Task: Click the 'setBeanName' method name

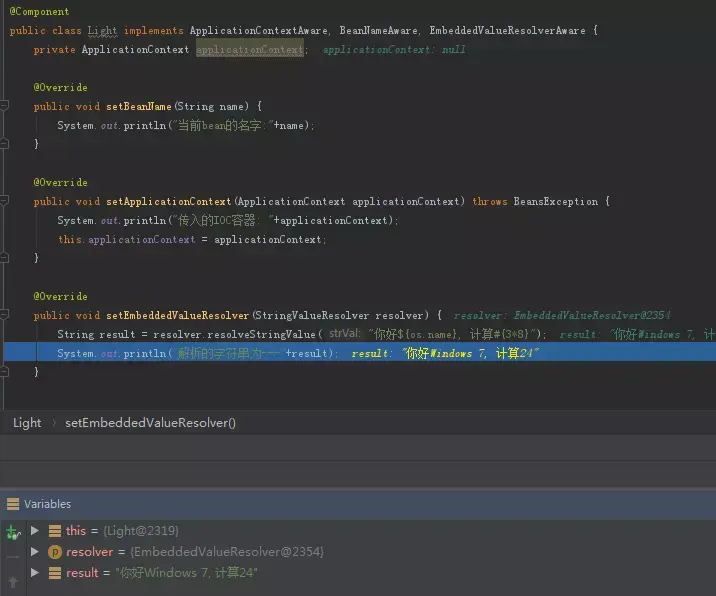Action: (x=139, y=106)
